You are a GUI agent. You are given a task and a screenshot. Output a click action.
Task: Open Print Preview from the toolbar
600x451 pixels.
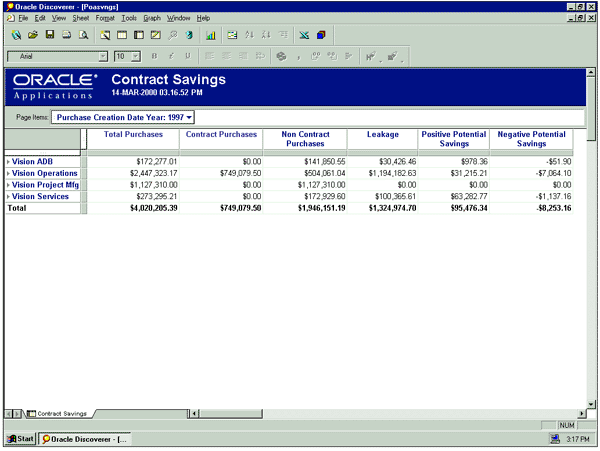point(83,35)
